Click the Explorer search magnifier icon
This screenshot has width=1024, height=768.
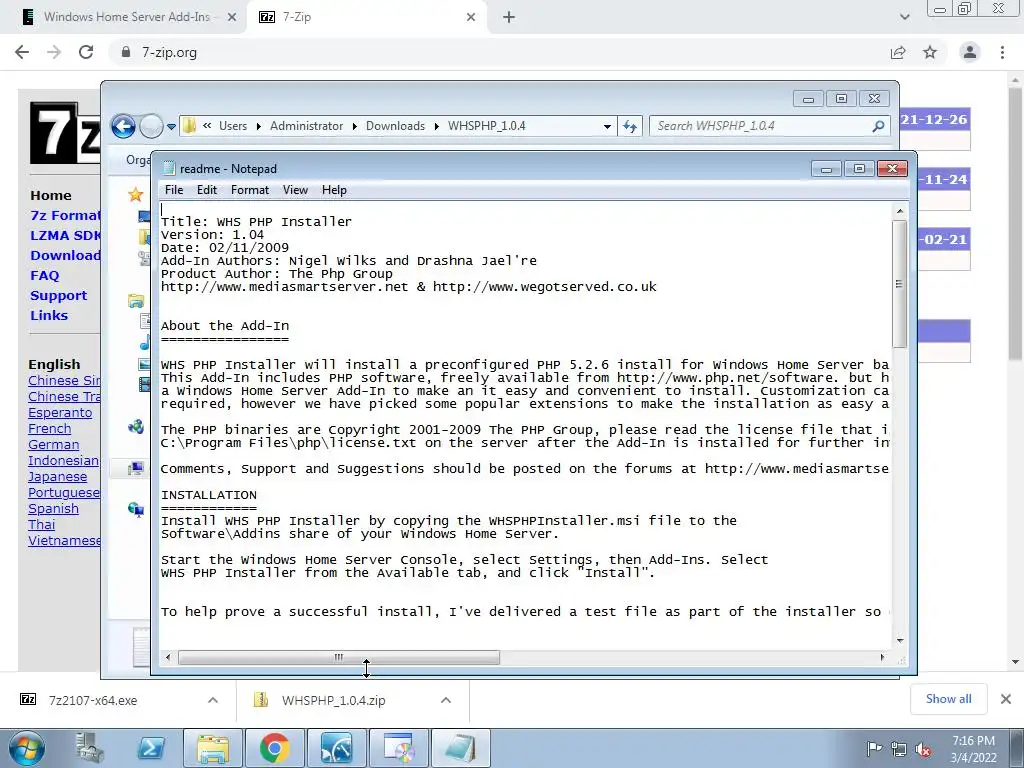pos(879,126)
